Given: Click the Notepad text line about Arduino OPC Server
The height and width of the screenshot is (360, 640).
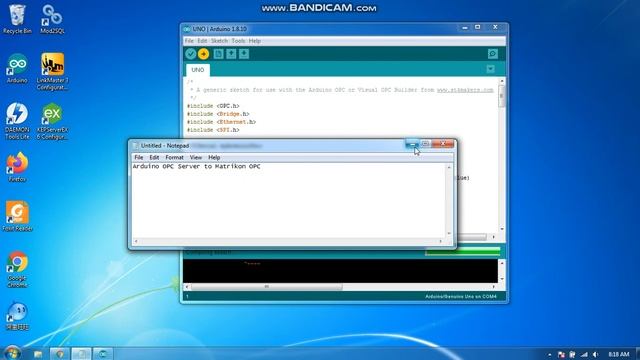Looking at the screenshot, I should click(x=196, y=167).
